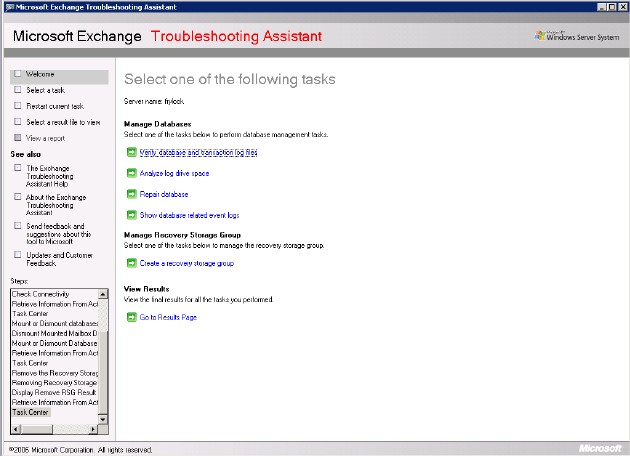Image resolution: width=630 pixels, height=456 pixels.
Task: Click the Steps list scroll right arrow
Action: 93,429
